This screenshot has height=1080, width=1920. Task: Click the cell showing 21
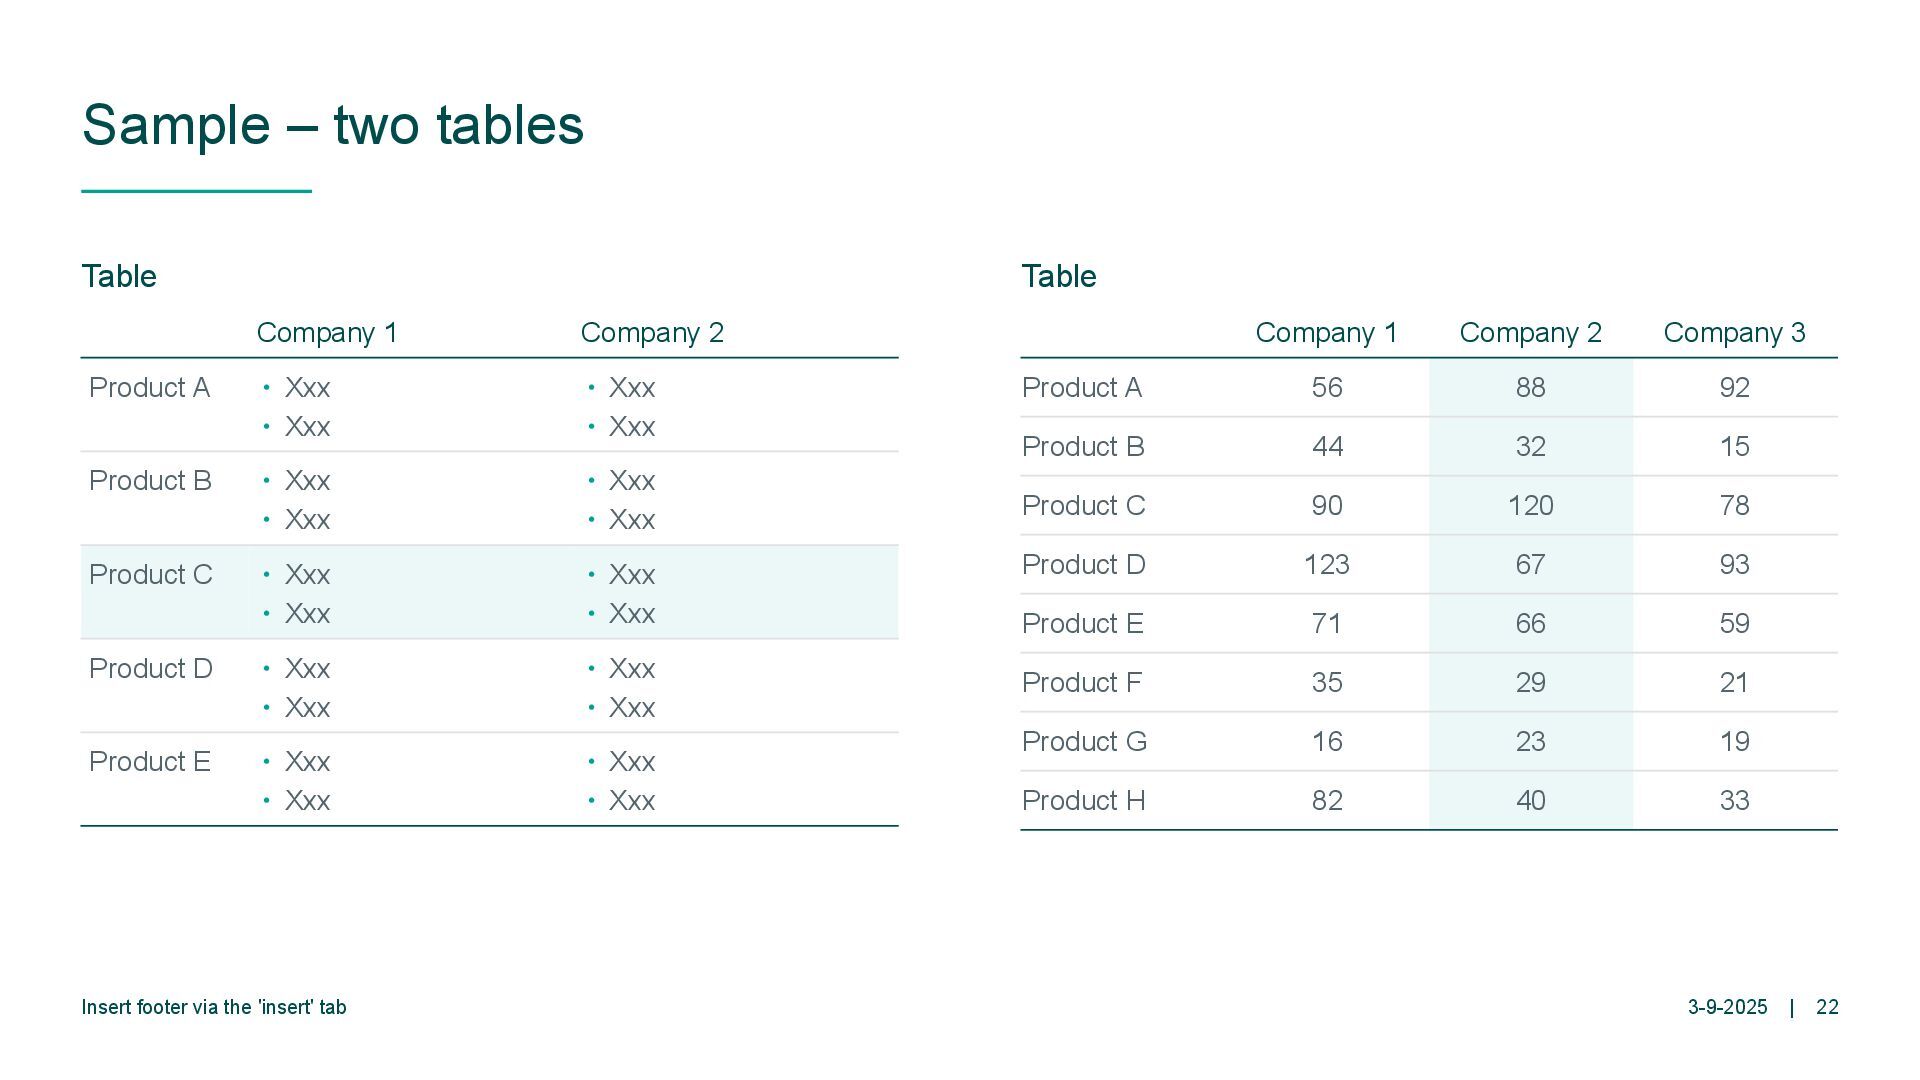[x=1734, y=683]
